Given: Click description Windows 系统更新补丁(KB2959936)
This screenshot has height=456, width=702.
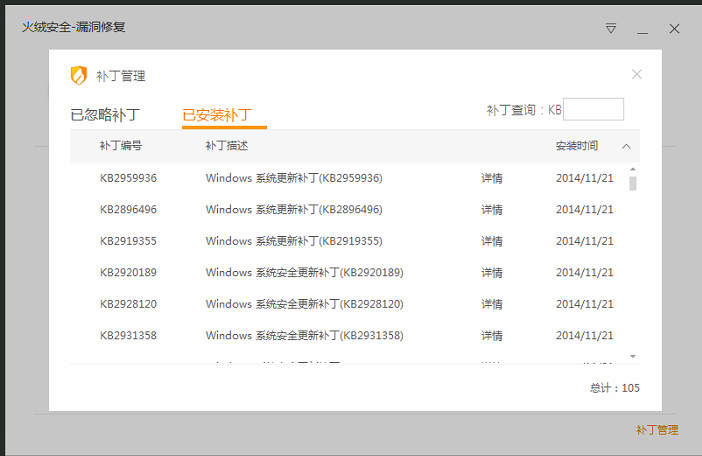Looking at the screenshot, I should tap(294, 178).
